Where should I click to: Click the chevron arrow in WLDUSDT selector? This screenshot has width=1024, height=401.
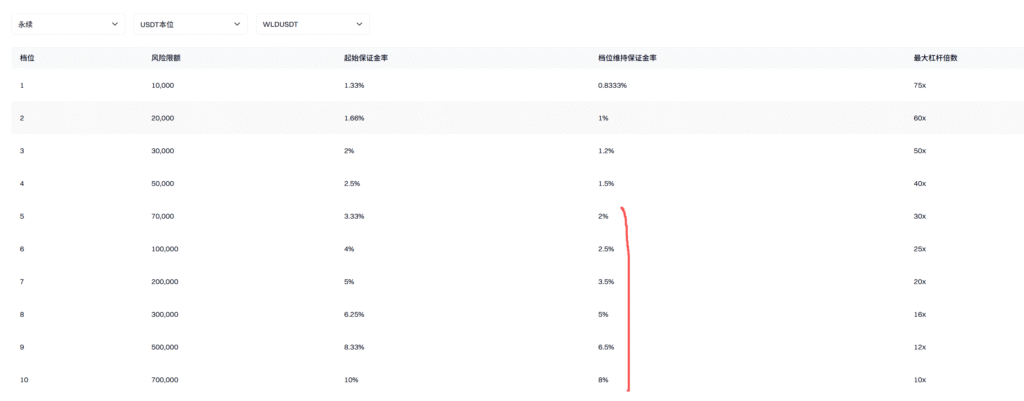coord(359,24)
